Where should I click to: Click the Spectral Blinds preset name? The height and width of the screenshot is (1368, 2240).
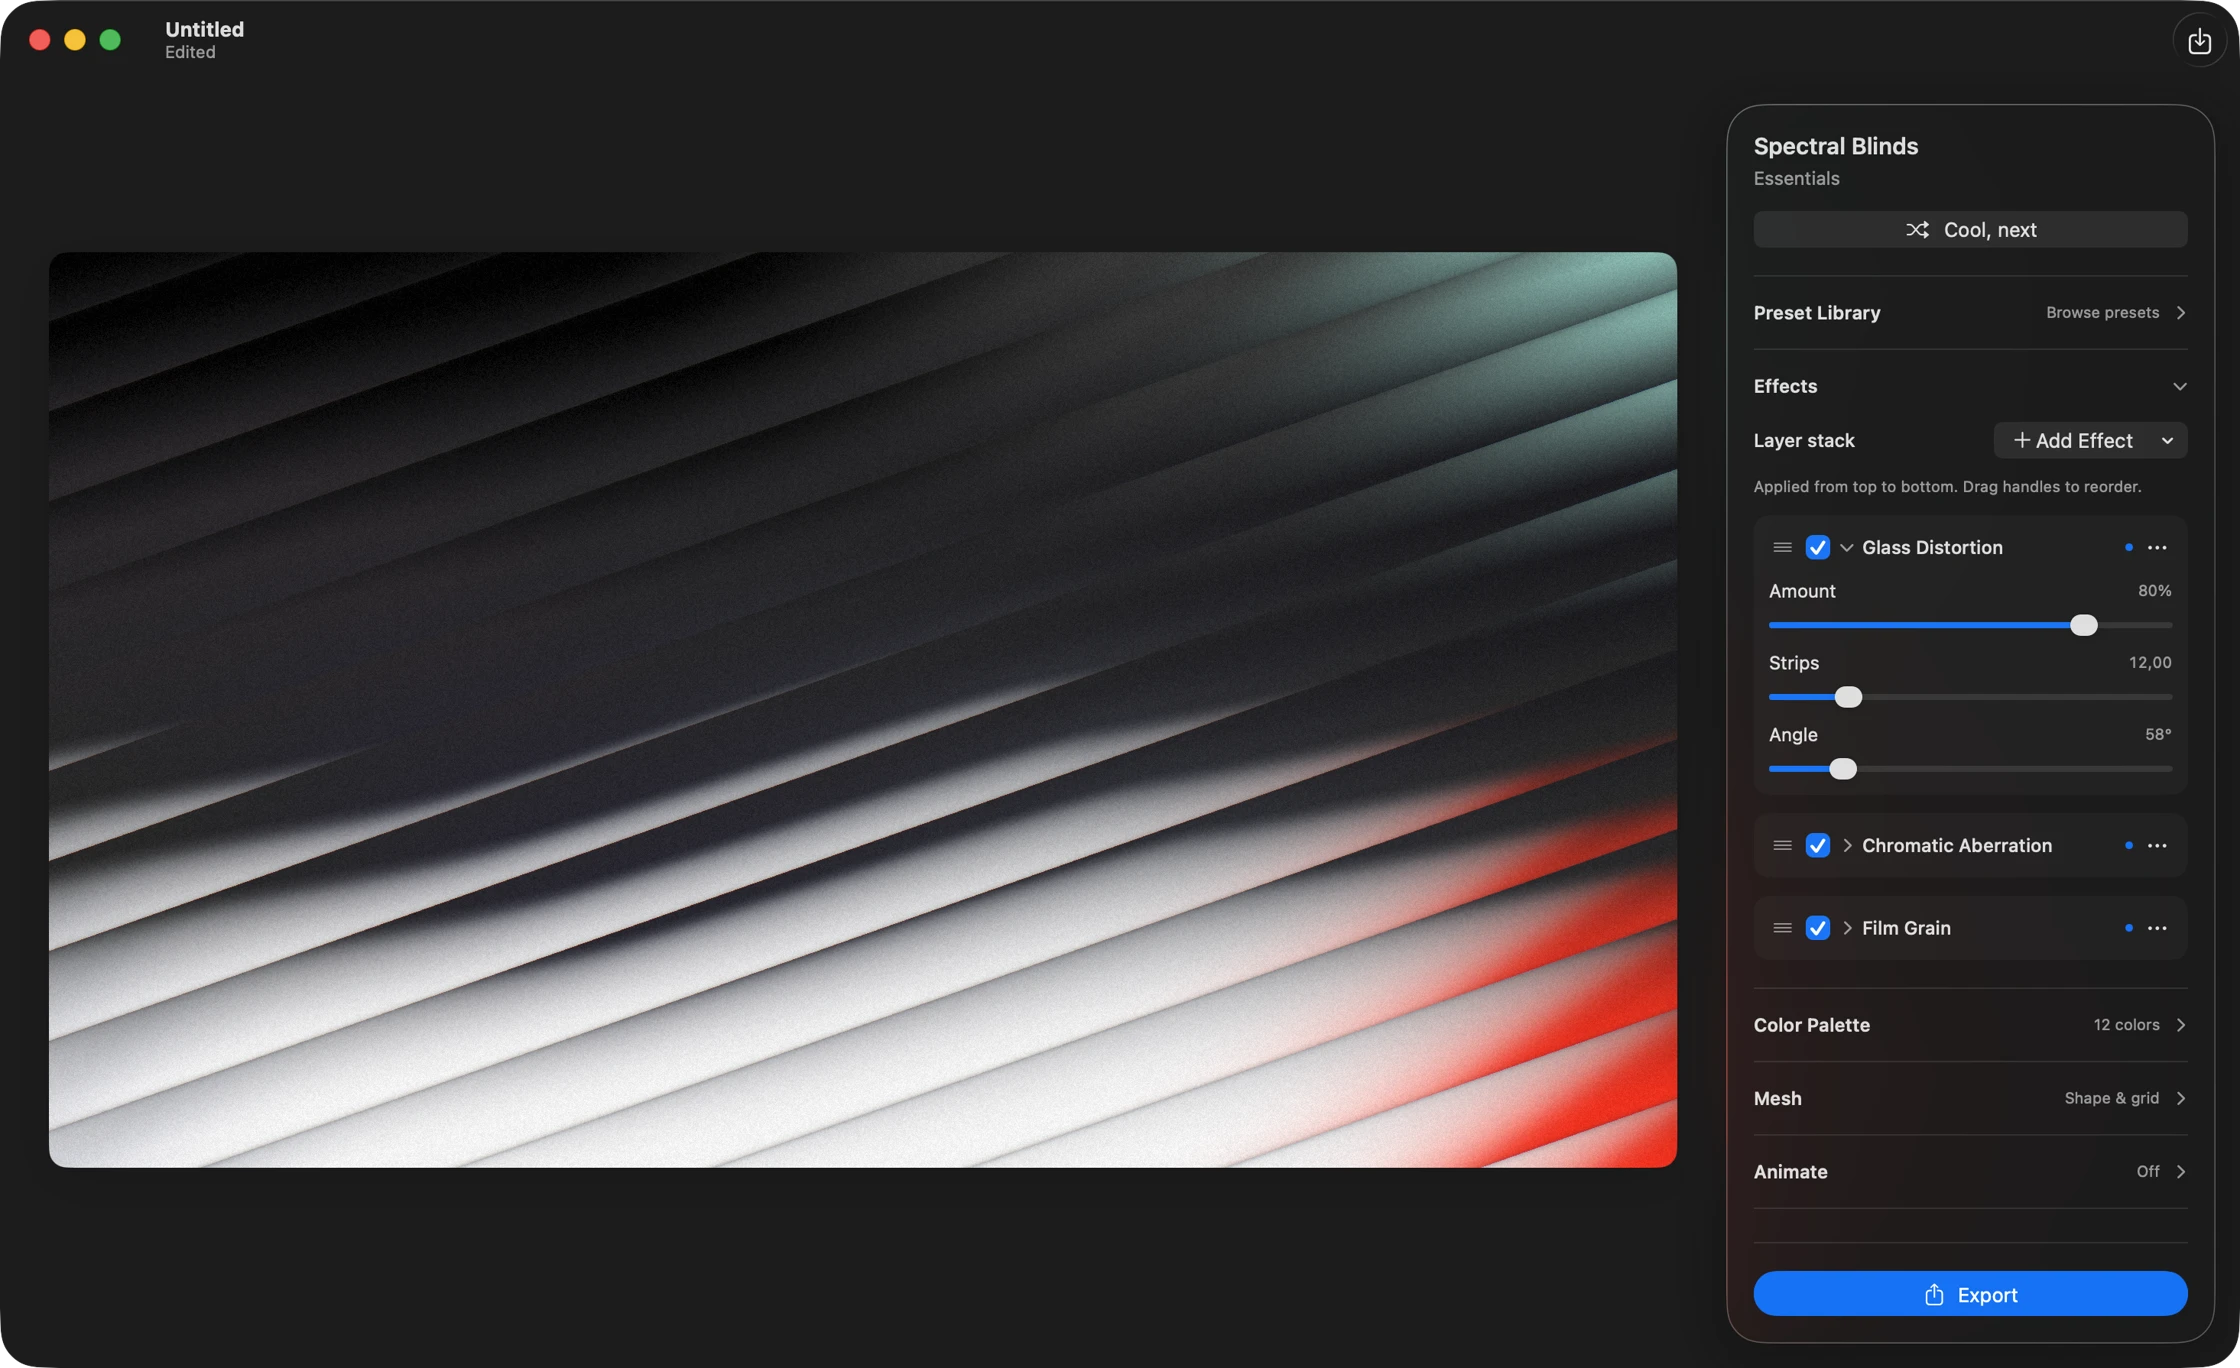click(1836, 146)
